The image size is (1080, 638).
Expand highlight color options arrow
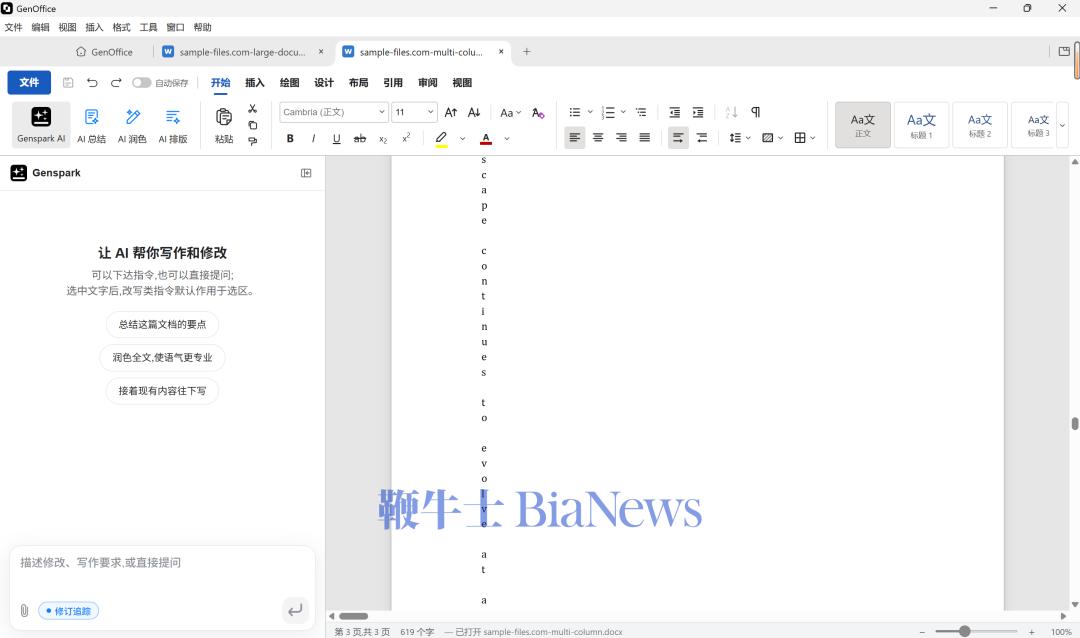coord(462,138)
